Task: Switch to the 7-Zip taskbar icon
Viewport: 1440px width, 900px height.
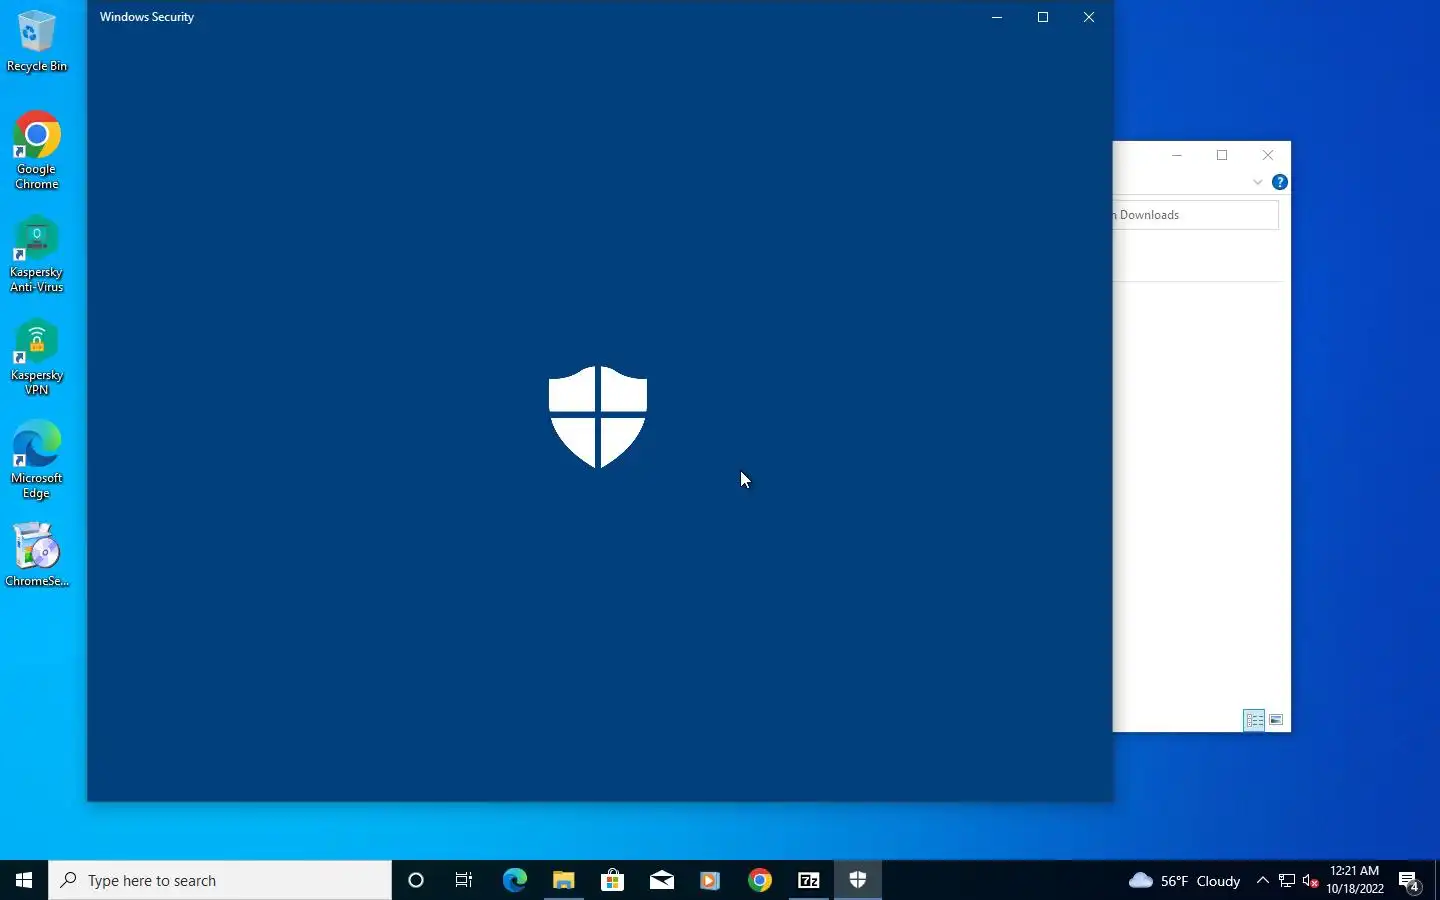Action: [x=809, y=880]
